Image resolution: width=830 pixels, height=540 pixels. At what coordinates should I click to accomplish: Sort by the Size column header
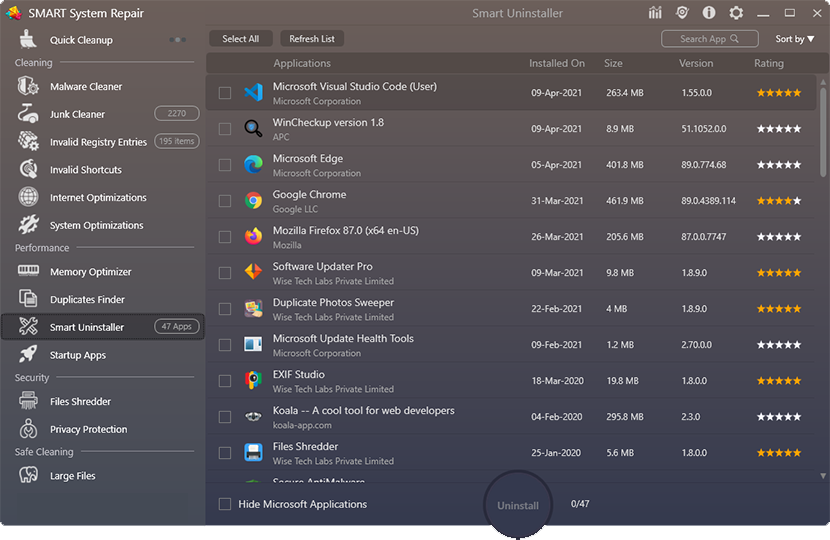613,64
